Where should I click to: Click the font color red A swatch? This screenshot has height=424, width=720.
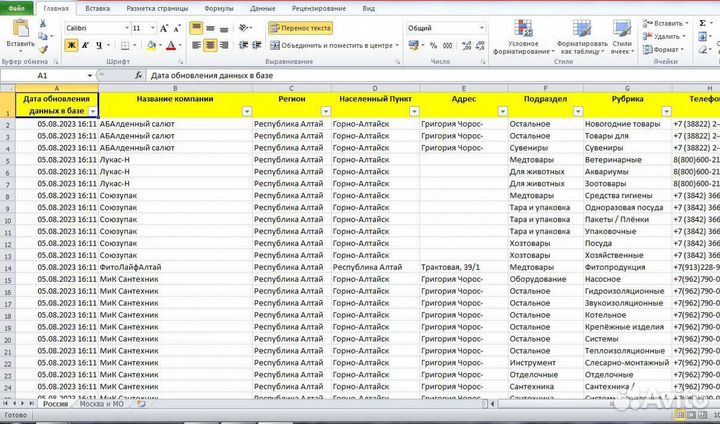point(171,46)
